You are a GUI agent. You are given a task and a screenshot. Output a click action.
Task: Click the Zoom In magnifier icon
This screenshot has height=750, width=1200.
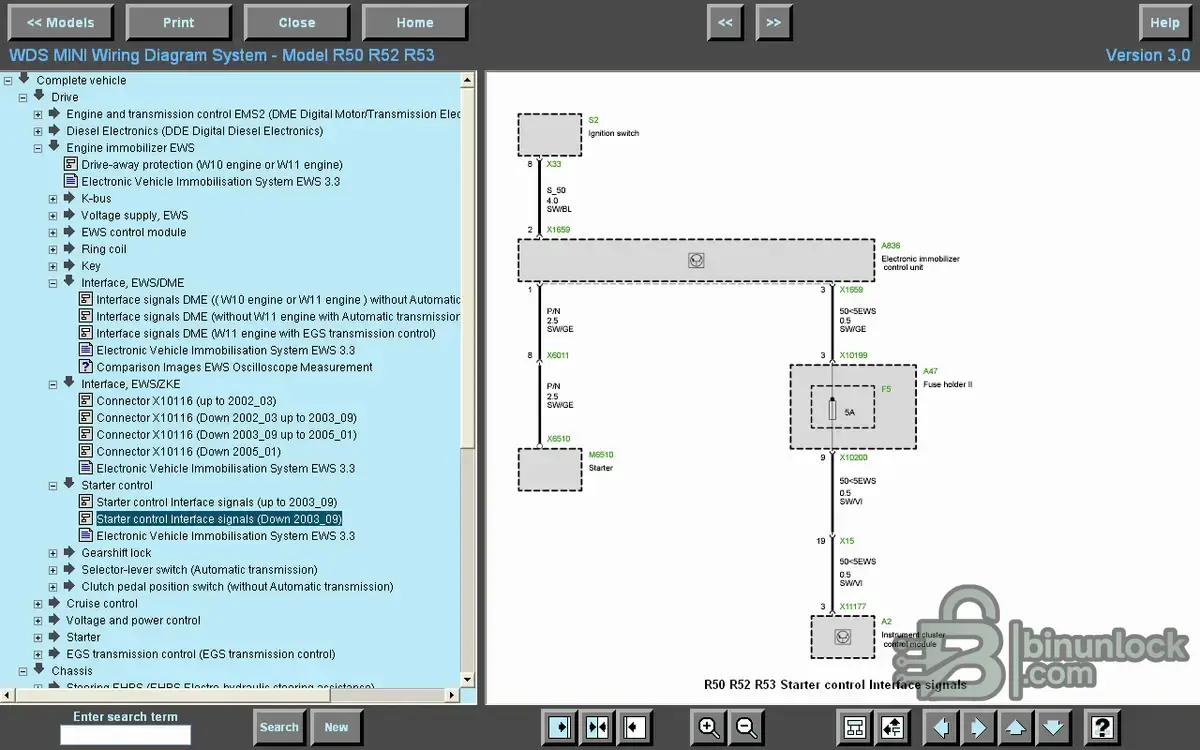point(709,727)
